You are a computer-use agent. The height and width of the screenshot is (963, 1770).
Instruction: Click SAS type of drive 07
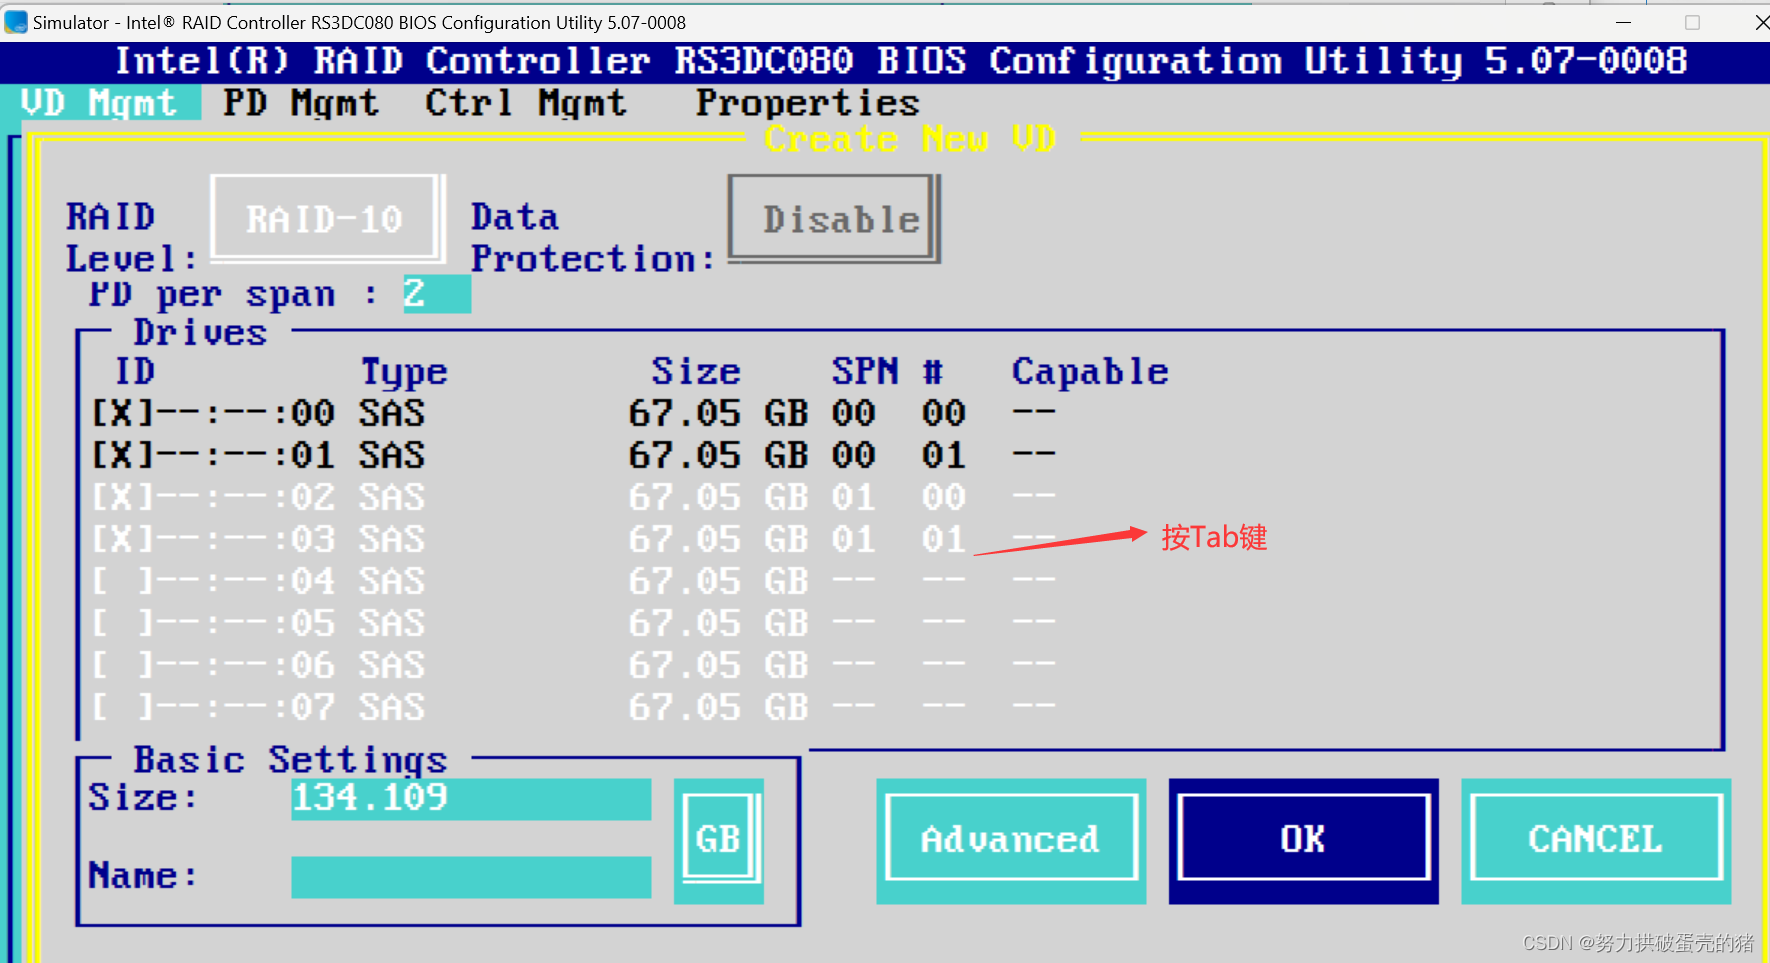(x=392, y=707)
